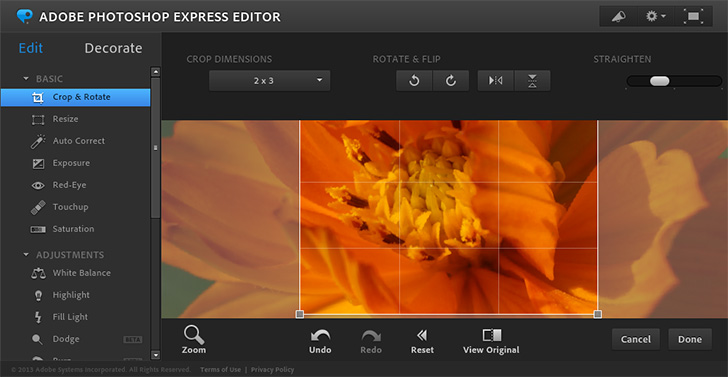Click the bottom-right crop handle
Image resolution: width=728 pixels, height=377 pixels.
click(598, 314)
